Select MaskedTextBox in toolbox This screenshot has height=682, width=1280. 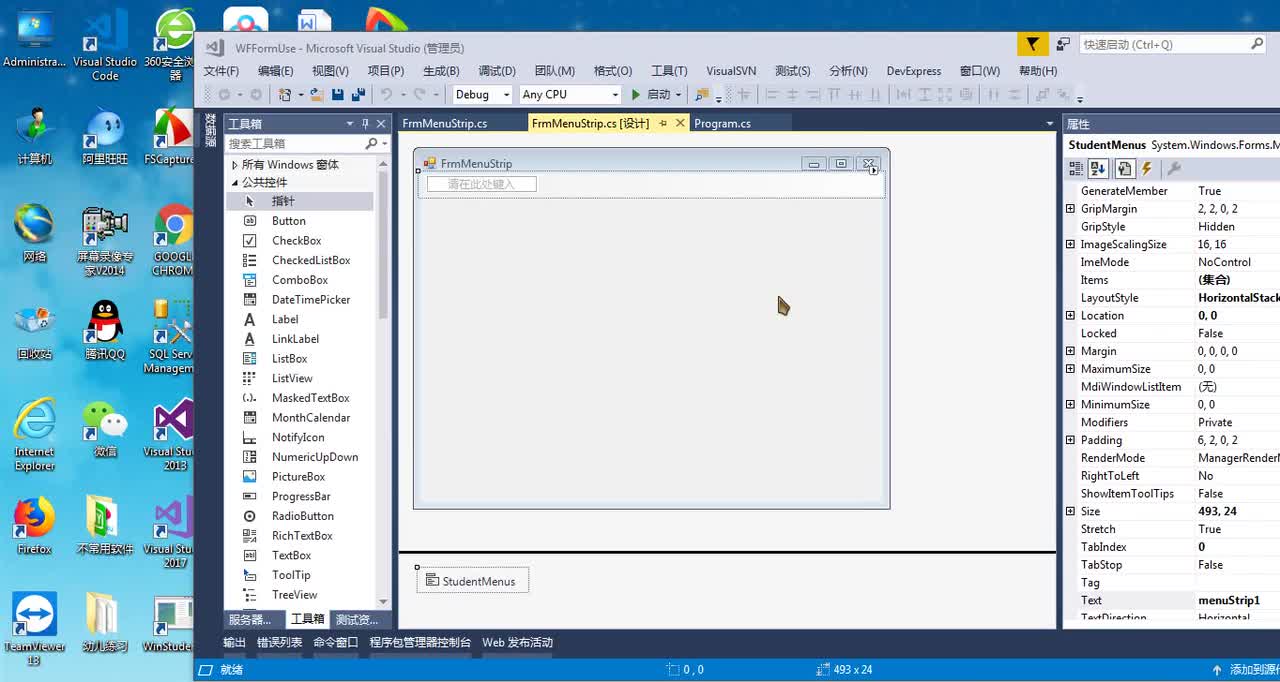coord(310,398)
